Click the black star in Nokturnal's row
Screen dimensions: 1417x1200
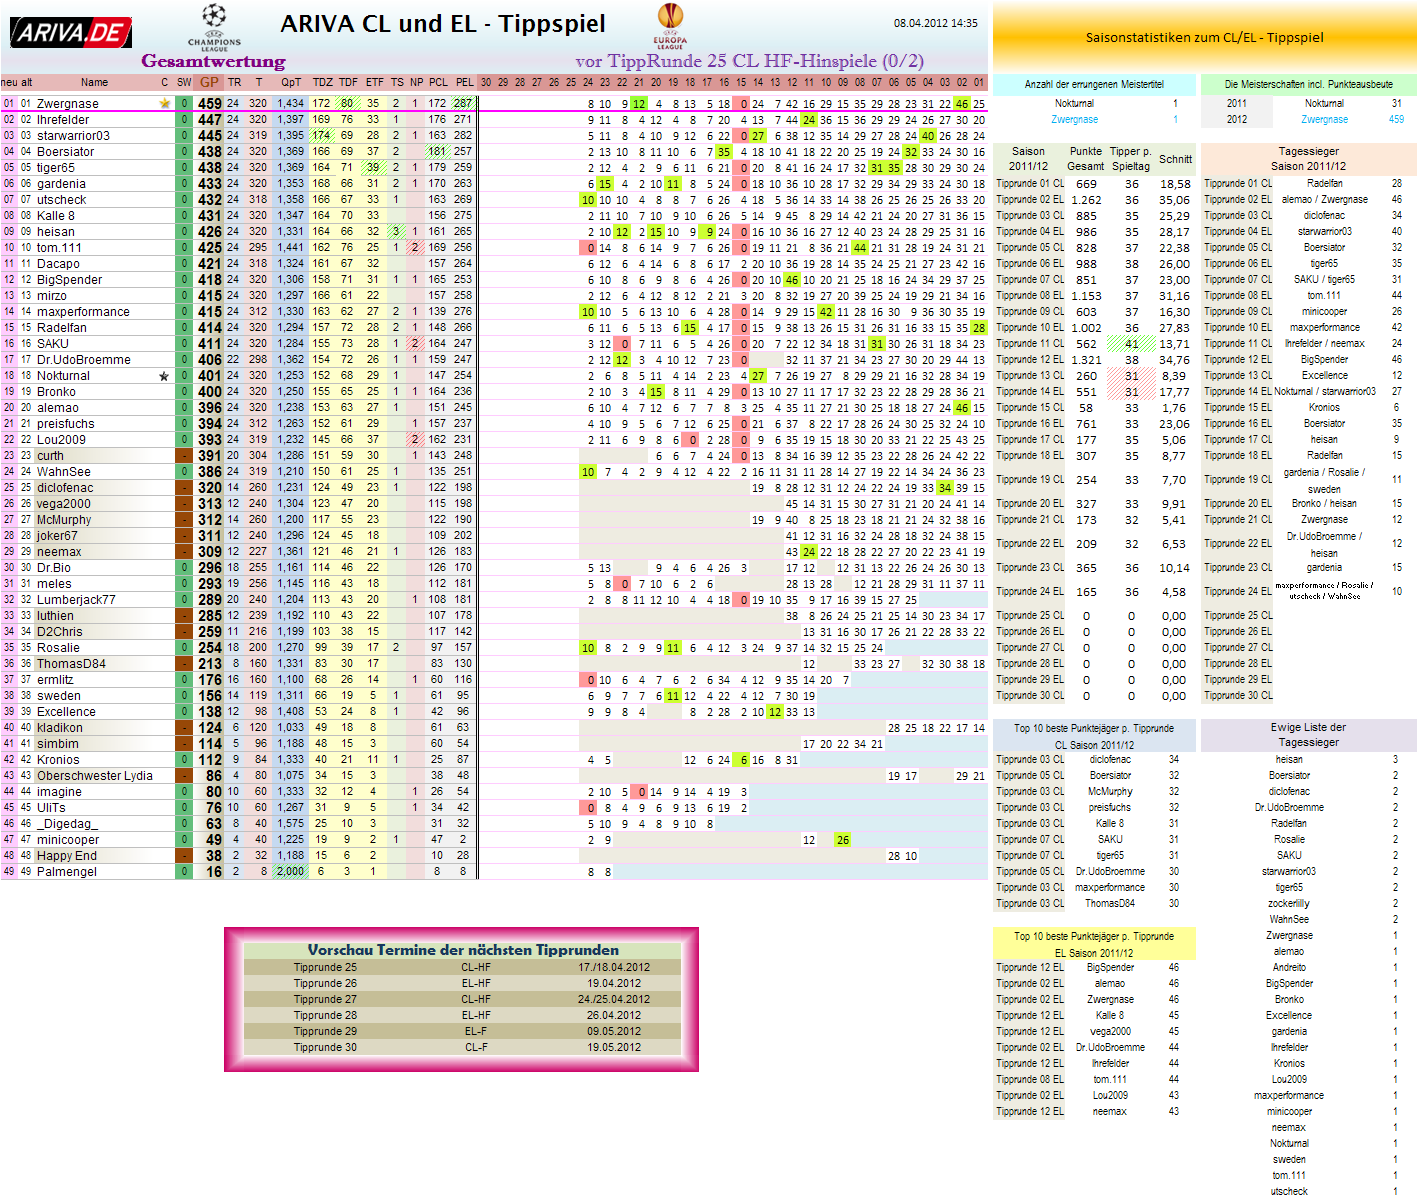[x=164, y=376]
